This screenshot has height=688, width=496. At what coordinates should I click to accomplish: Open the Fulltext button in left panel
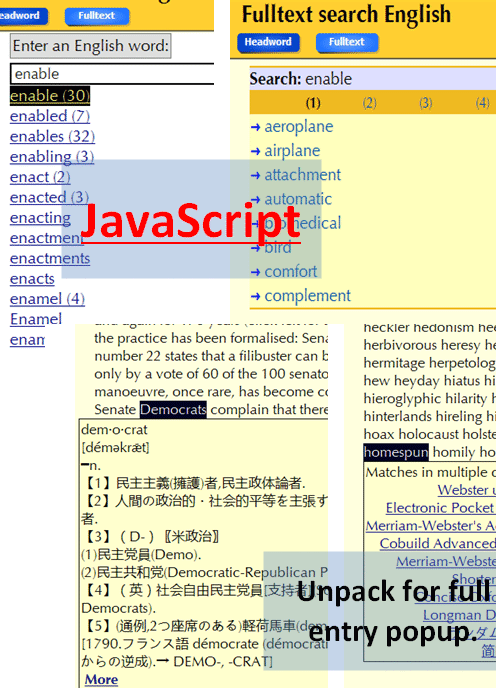click(x=97, y=16)
